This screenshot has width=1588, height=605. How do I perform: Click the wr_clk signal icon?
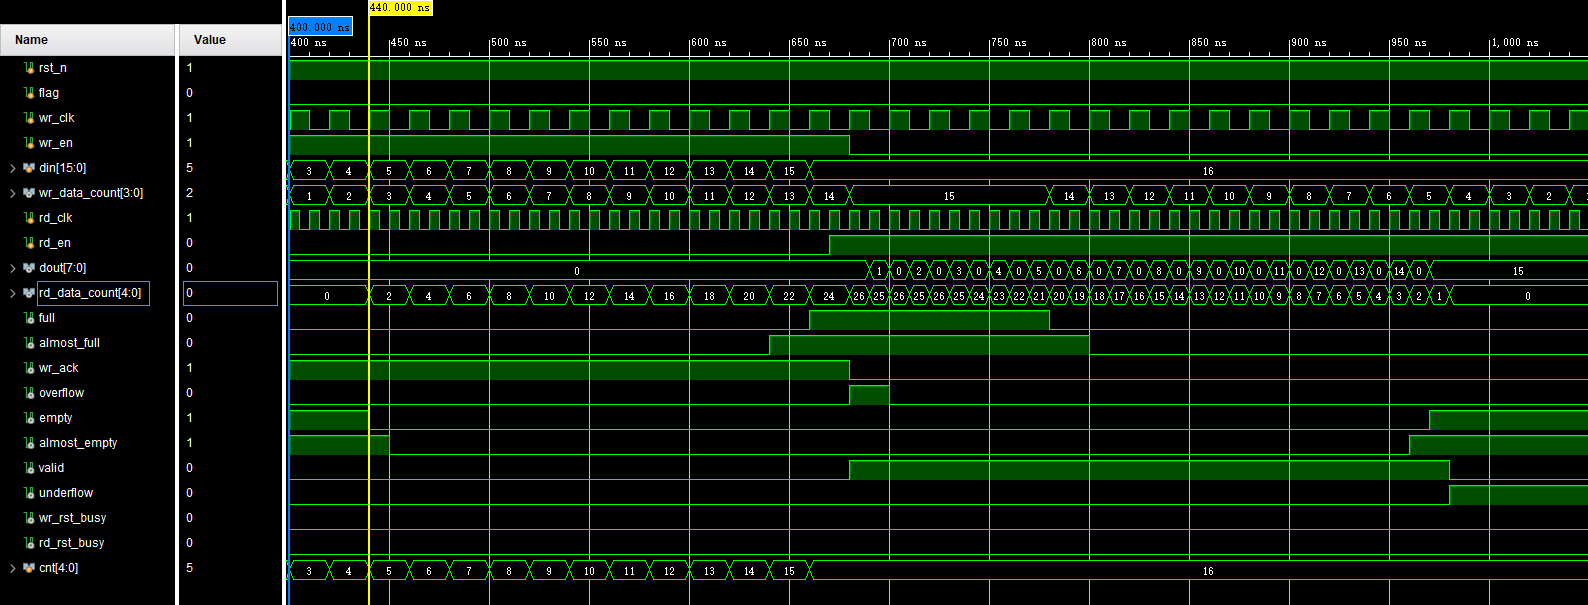coord(29,118)
